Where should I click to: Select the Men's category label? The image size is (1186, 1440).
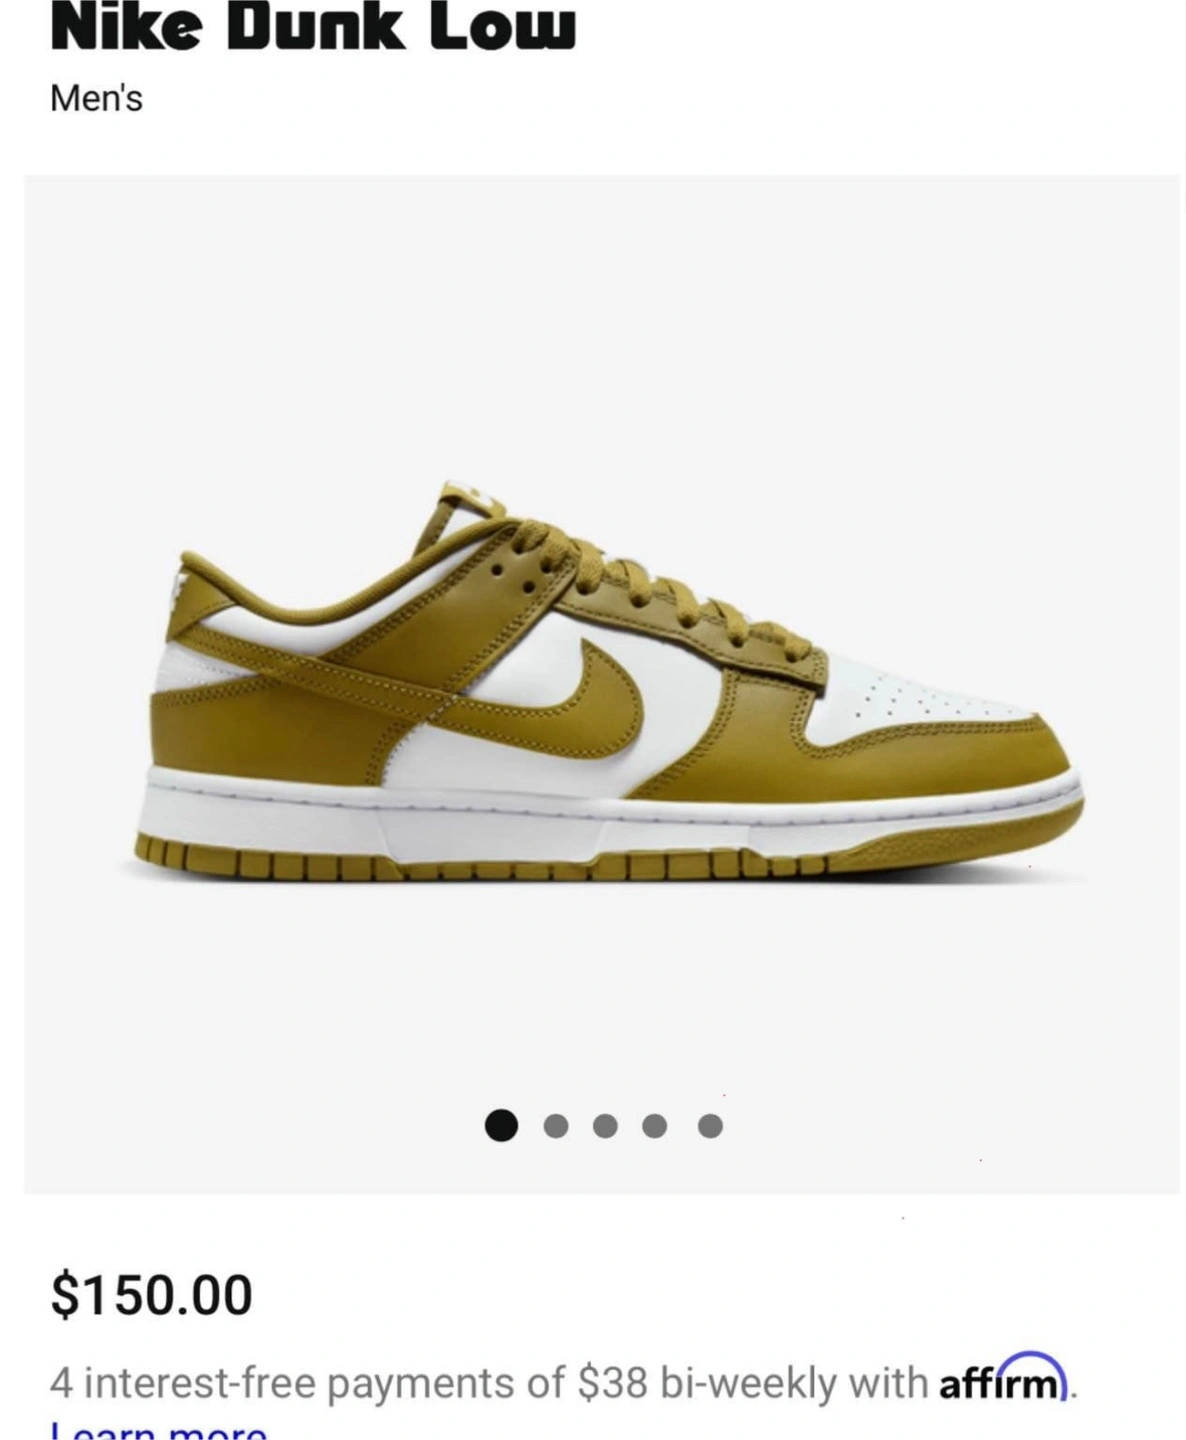click(96, 98)
